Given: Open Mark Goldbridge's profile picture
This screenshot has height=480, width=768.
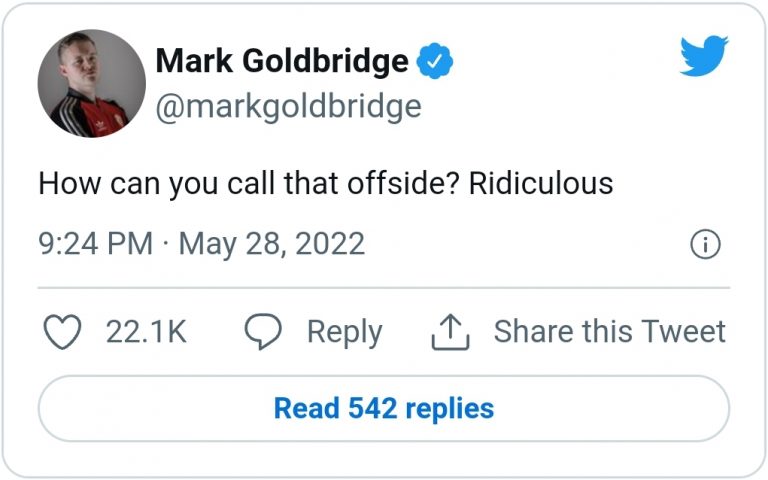Looking at the screenshot, I should click(x=91, y=83).
